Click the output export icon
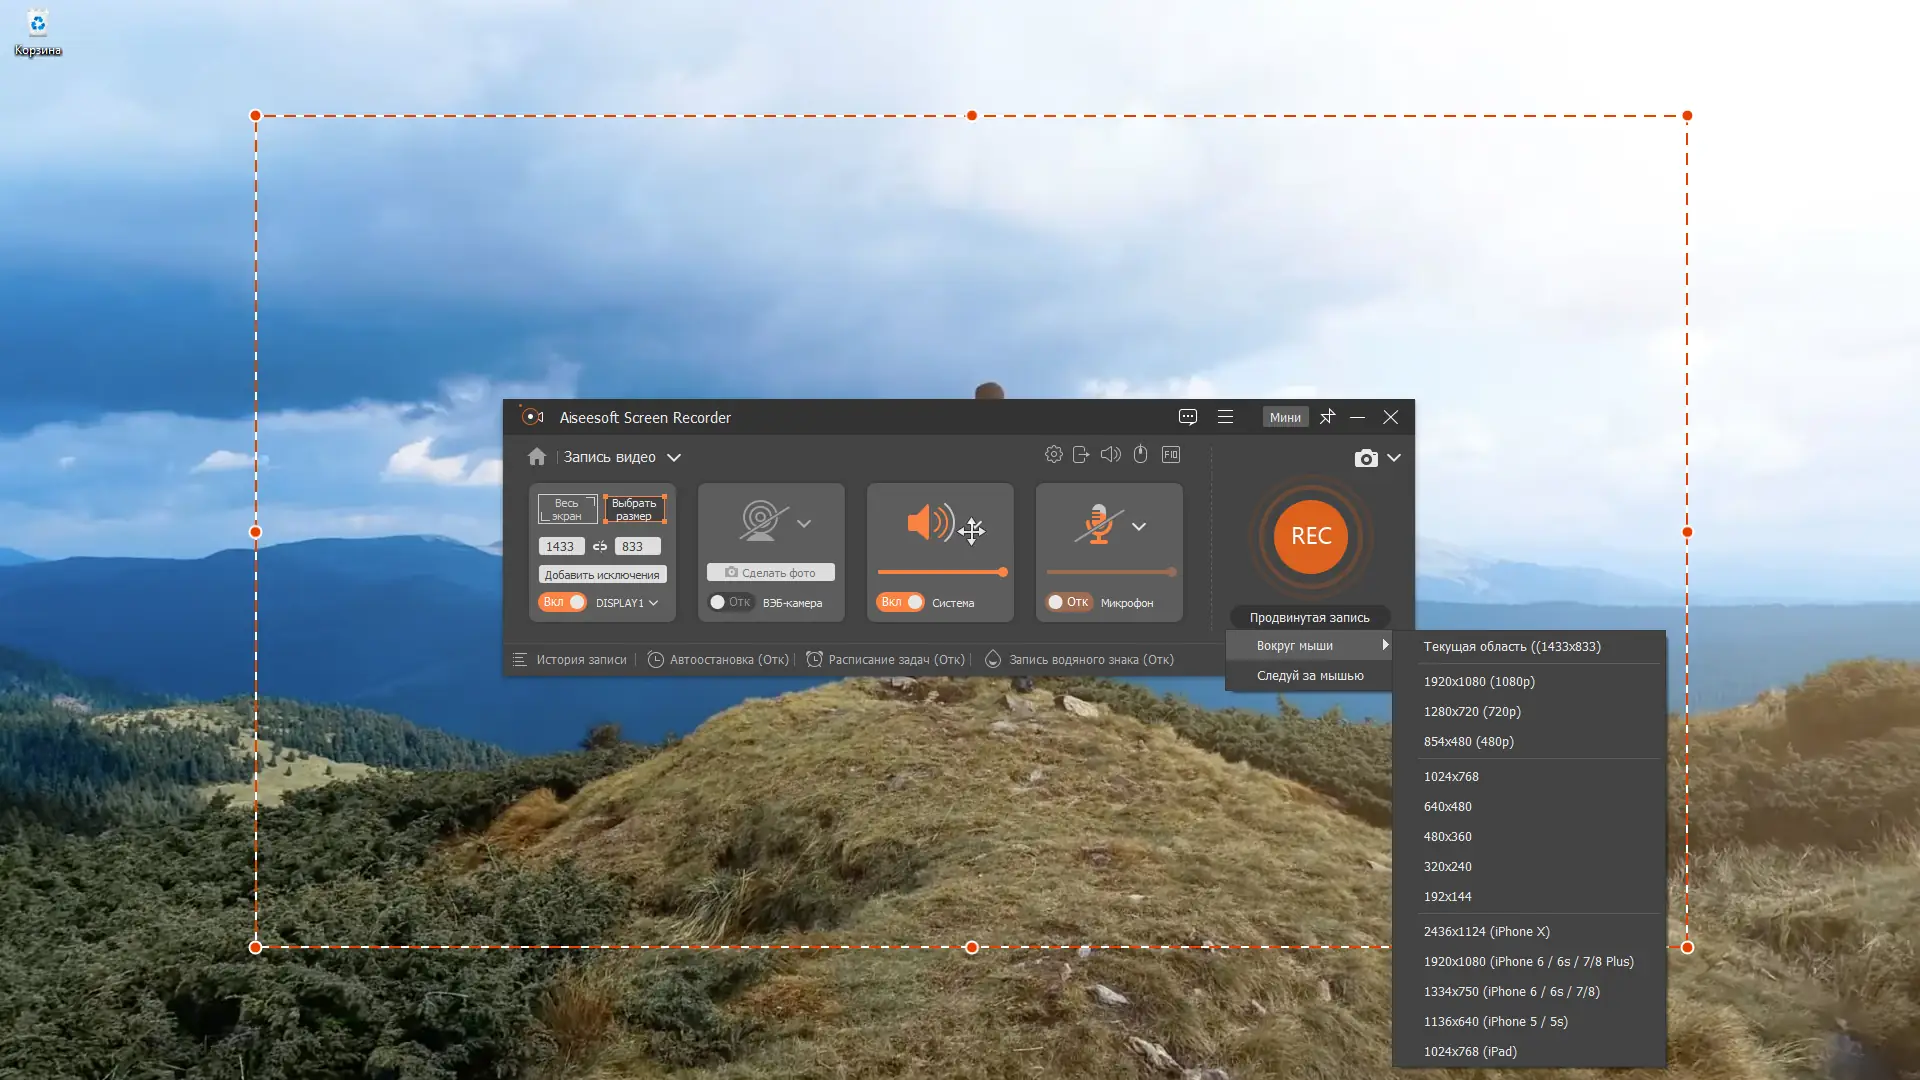The height and width of the screenshot is (1080, 1920). click(1081, 455)
